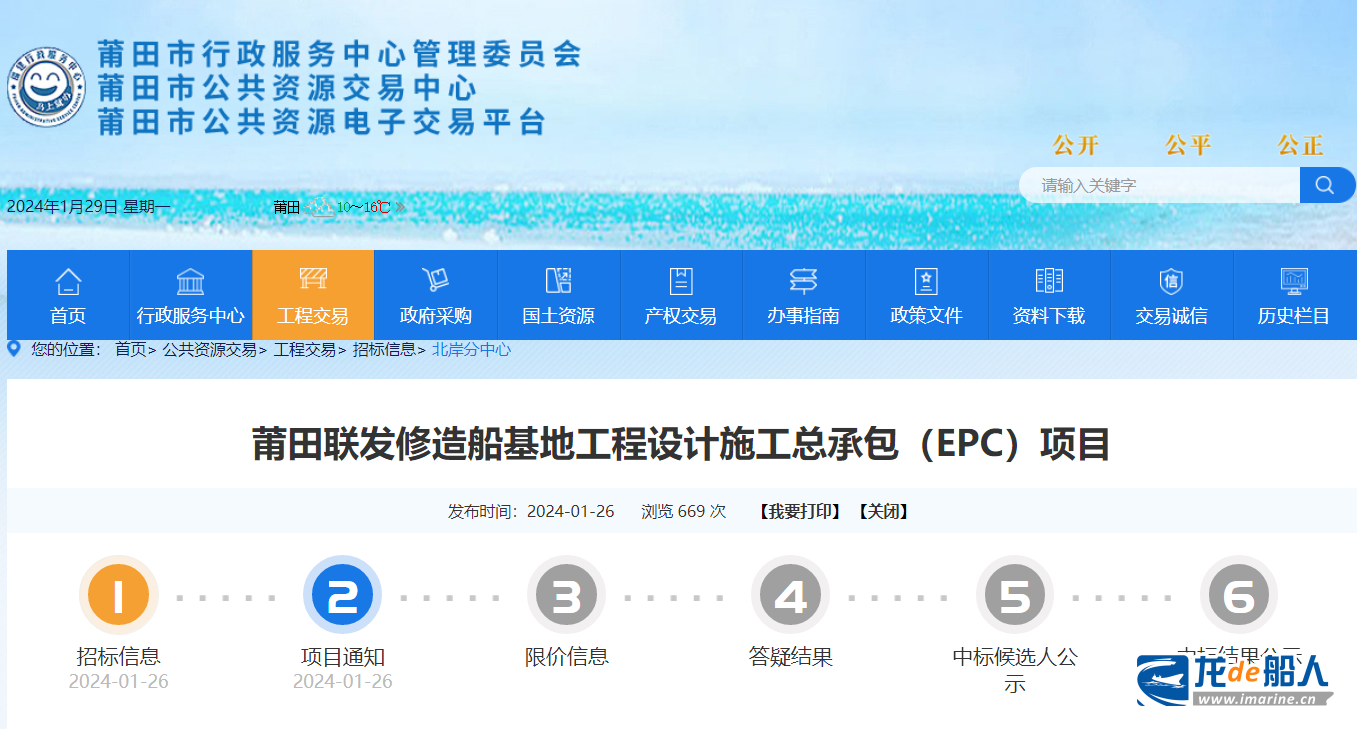The width and height of the screenshot is (1357, 729).
Task: Select step 2 项目通知
Action: (343, 597)
